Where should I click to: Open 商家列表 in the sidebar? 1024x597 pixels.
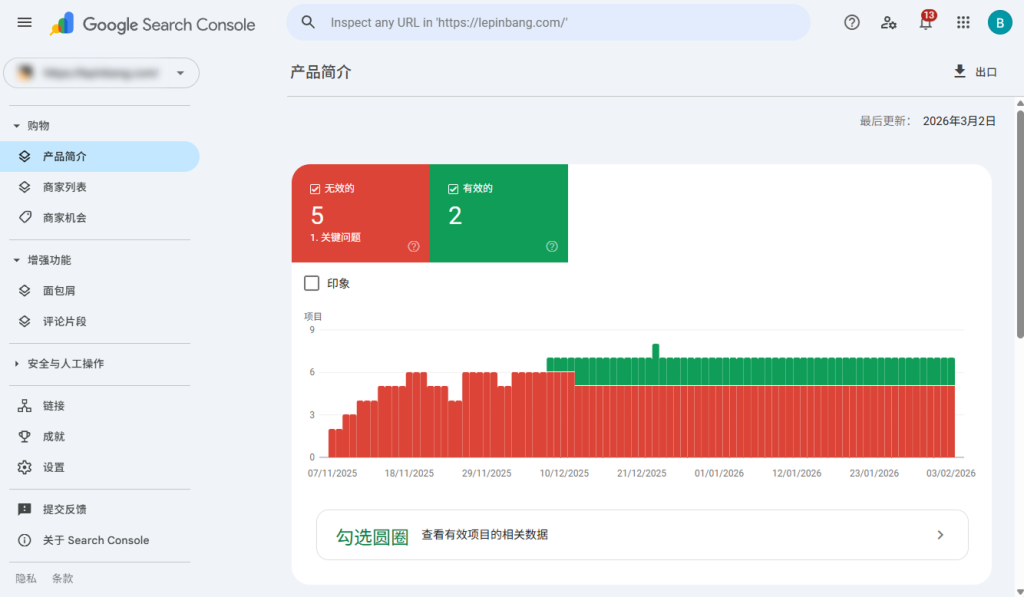click(64, 187)
